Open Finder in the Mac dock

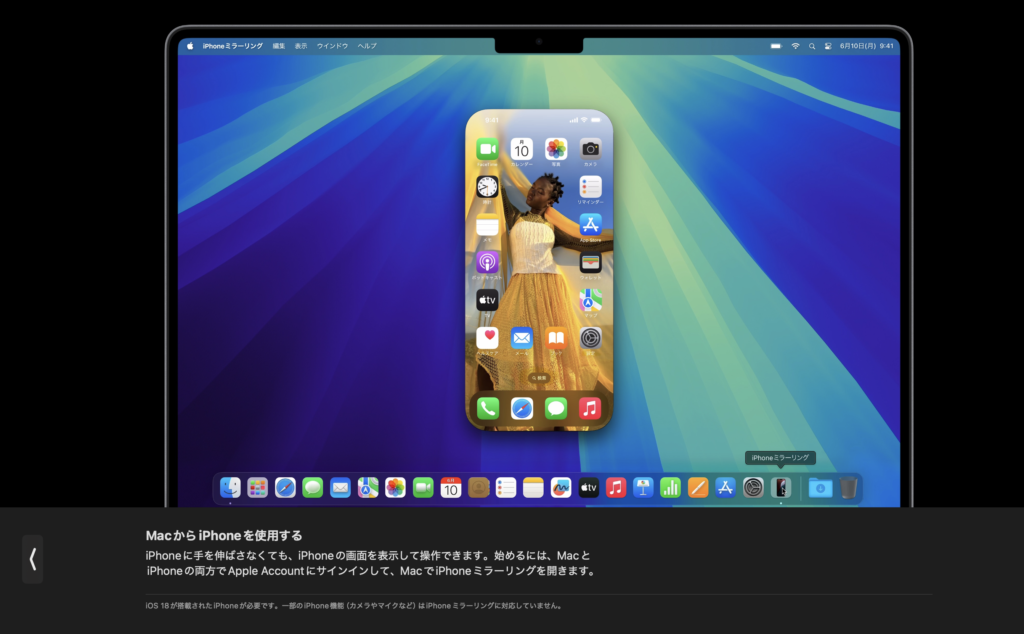click(x=230, y=487)
